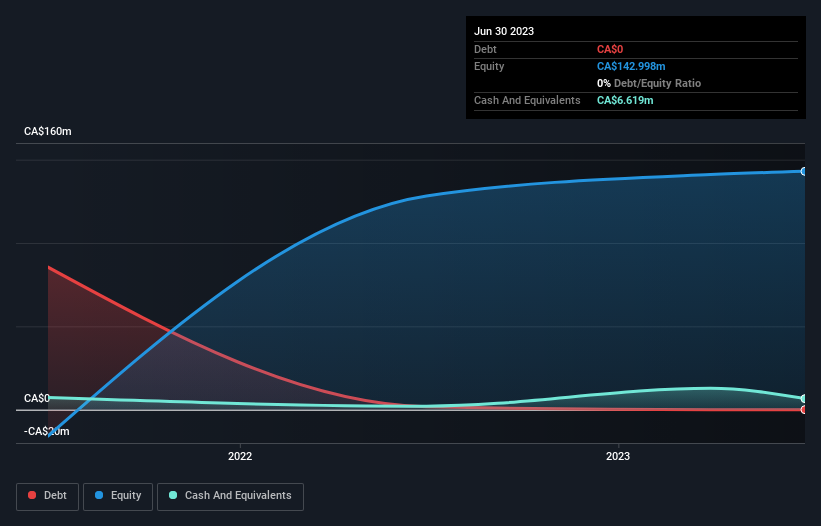Screen dimensions: 821x526
Task: Click the Debt label in tooltip
Action: 485,49
